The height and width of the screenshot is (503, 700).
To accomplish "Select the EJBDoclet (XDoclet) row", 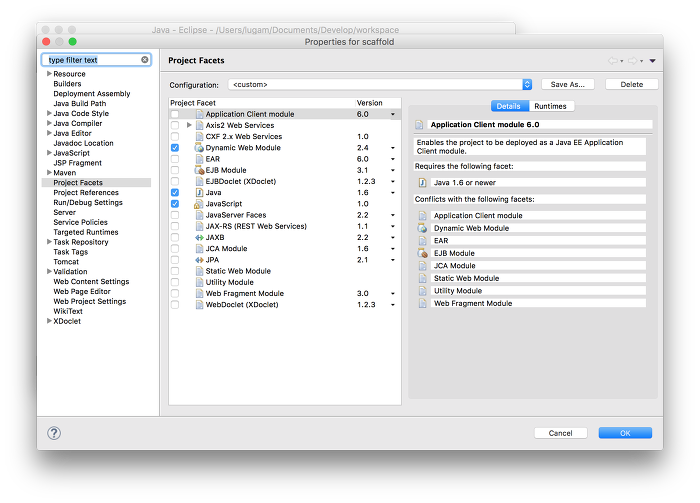I will (x=285, y=181).
